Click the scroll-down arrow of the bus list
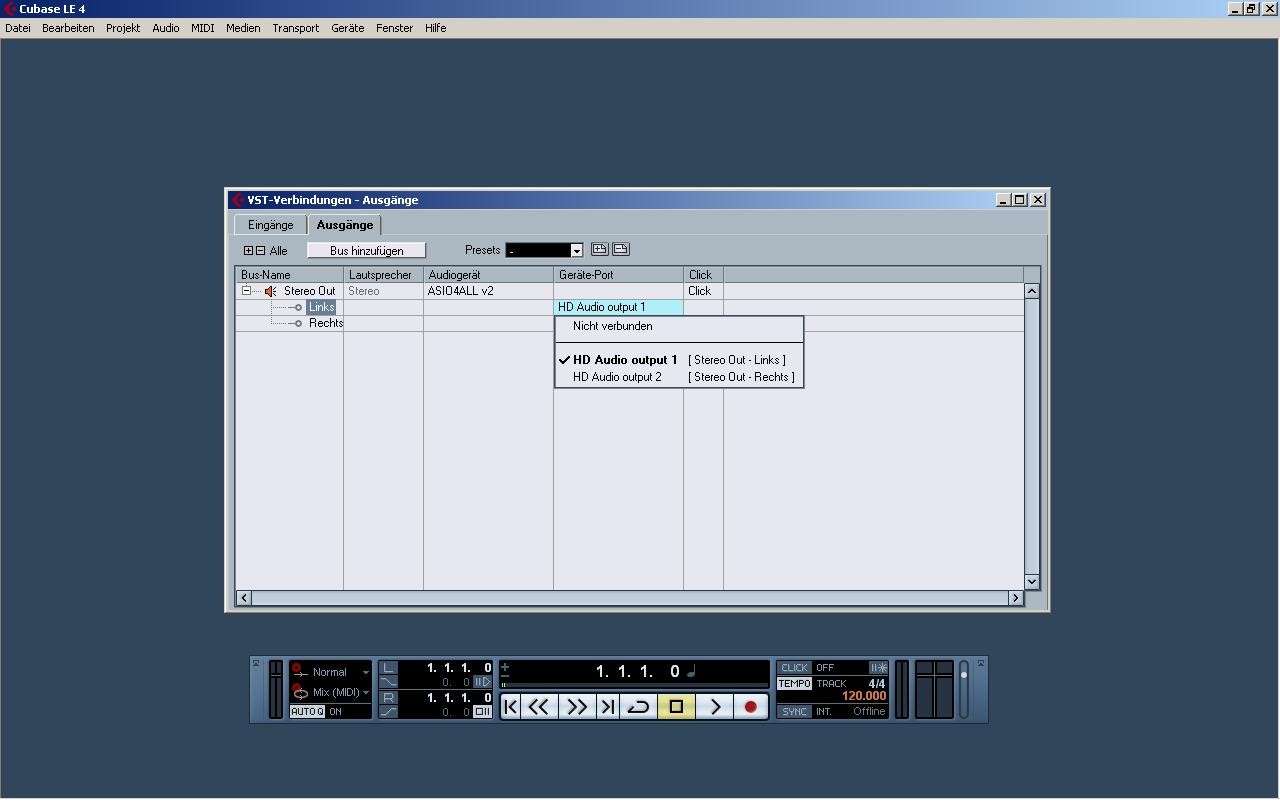1280x802 pixels. point(1032,582)
